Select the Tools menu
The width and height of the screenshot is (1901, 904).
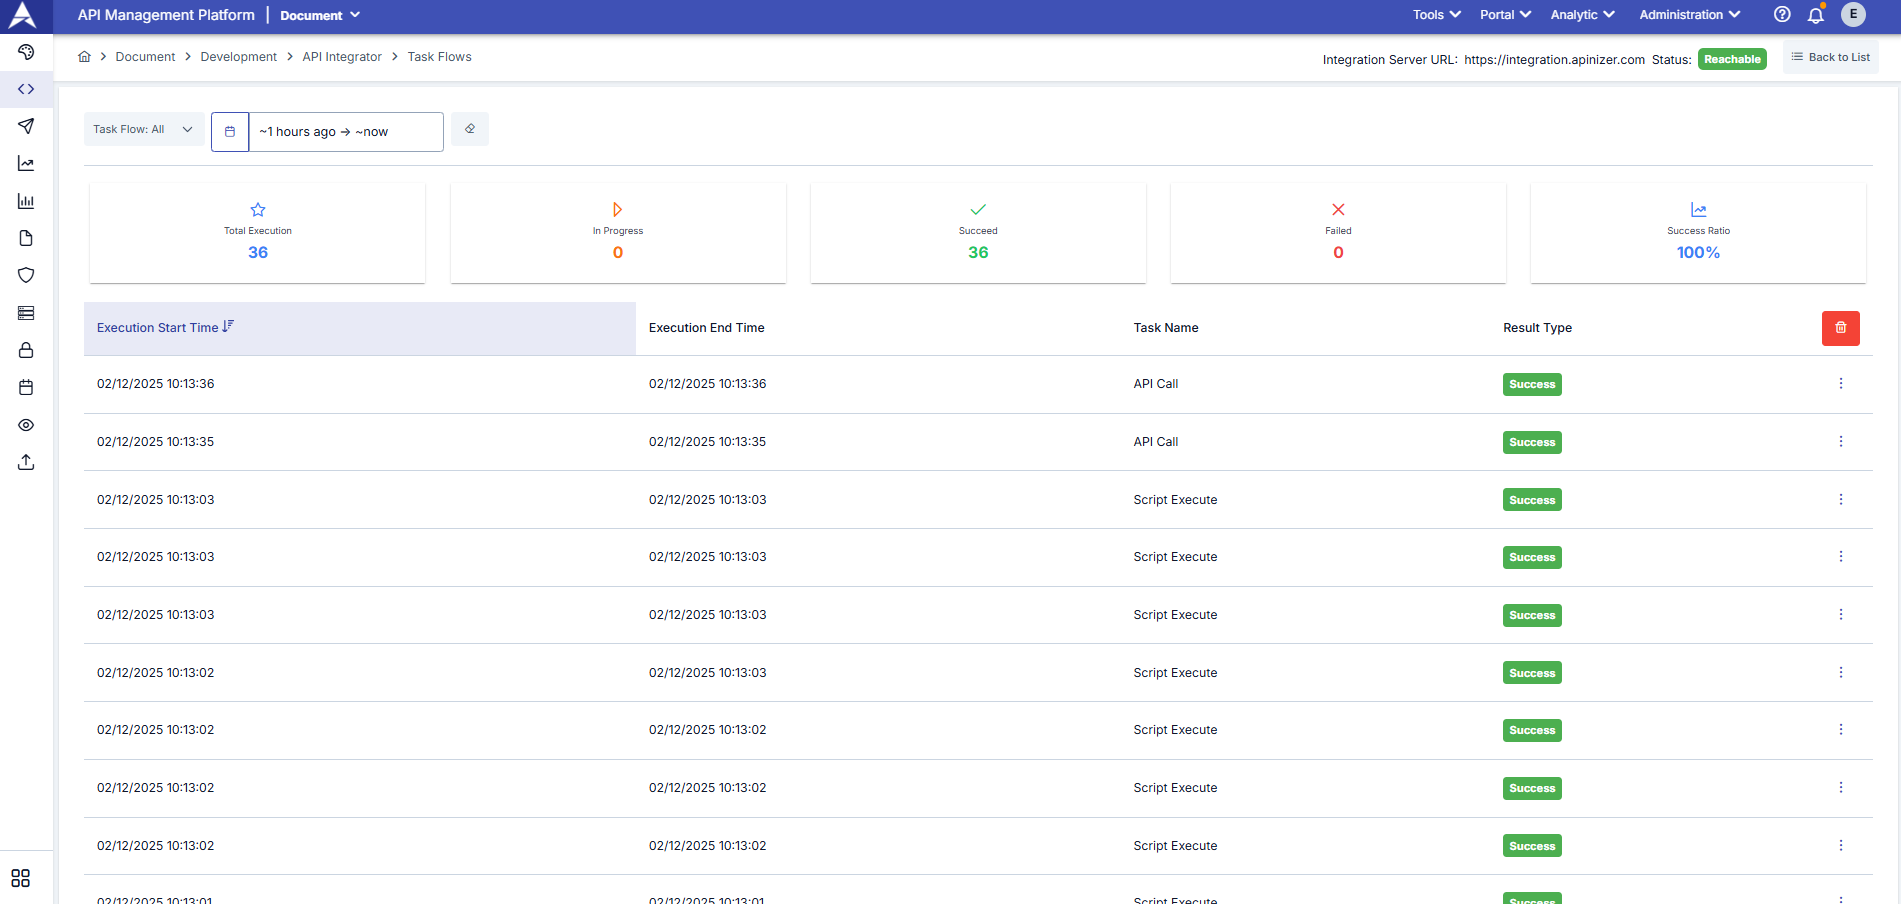(x=1435, y=15)
